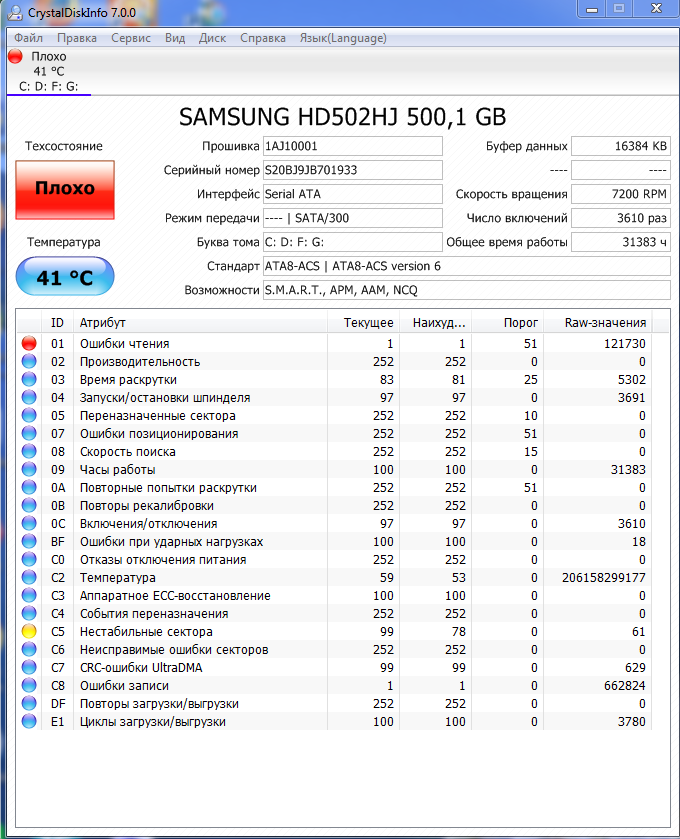Screen dimensions: 680x839
Task: Click the blue status icon in the Включения/отключения row
Action: pos(29,523)
